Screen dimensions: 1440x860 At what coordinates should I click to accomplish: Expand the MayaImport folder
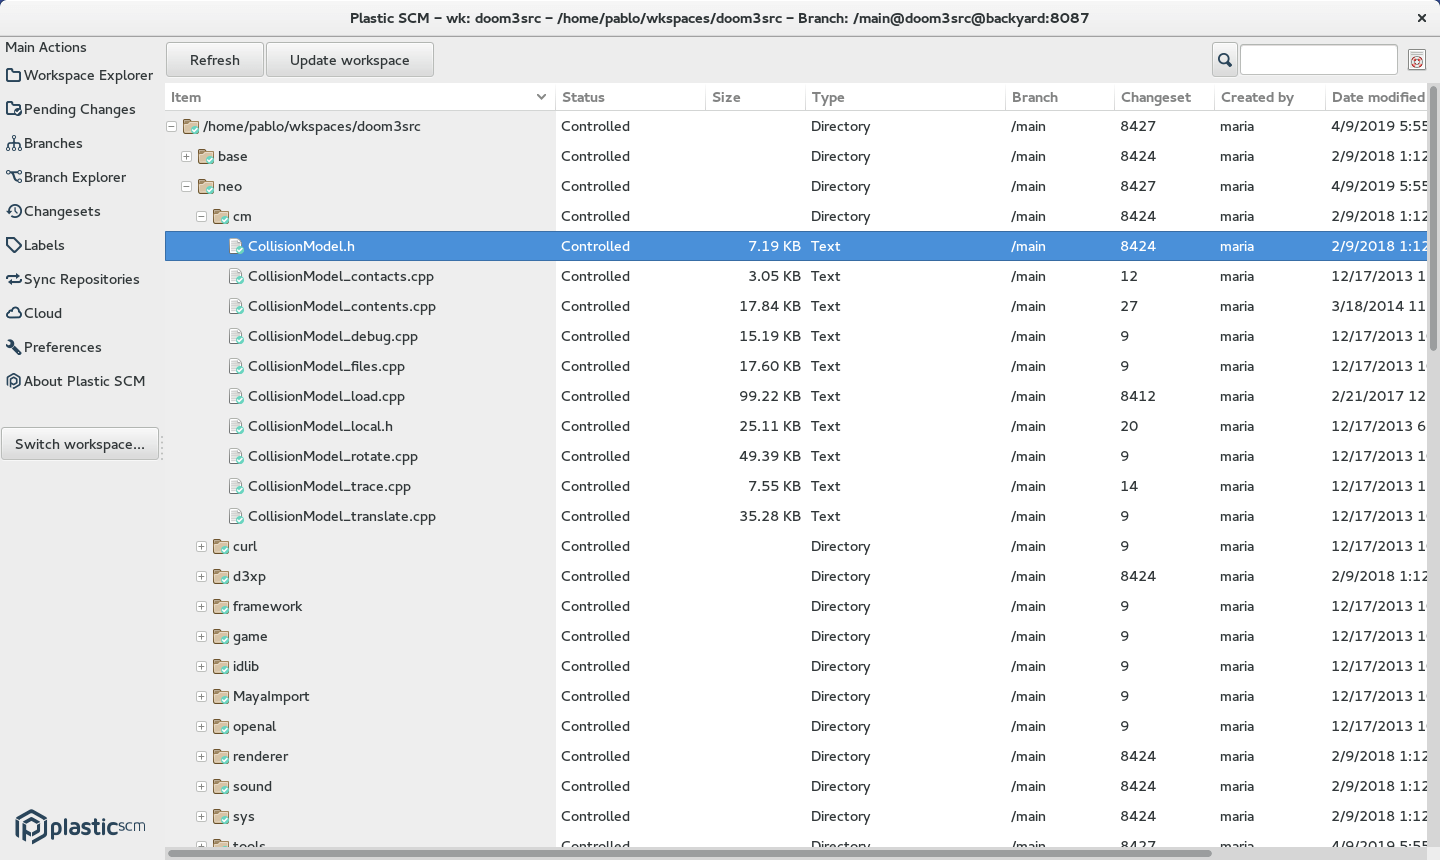click(x=201, y=697)
